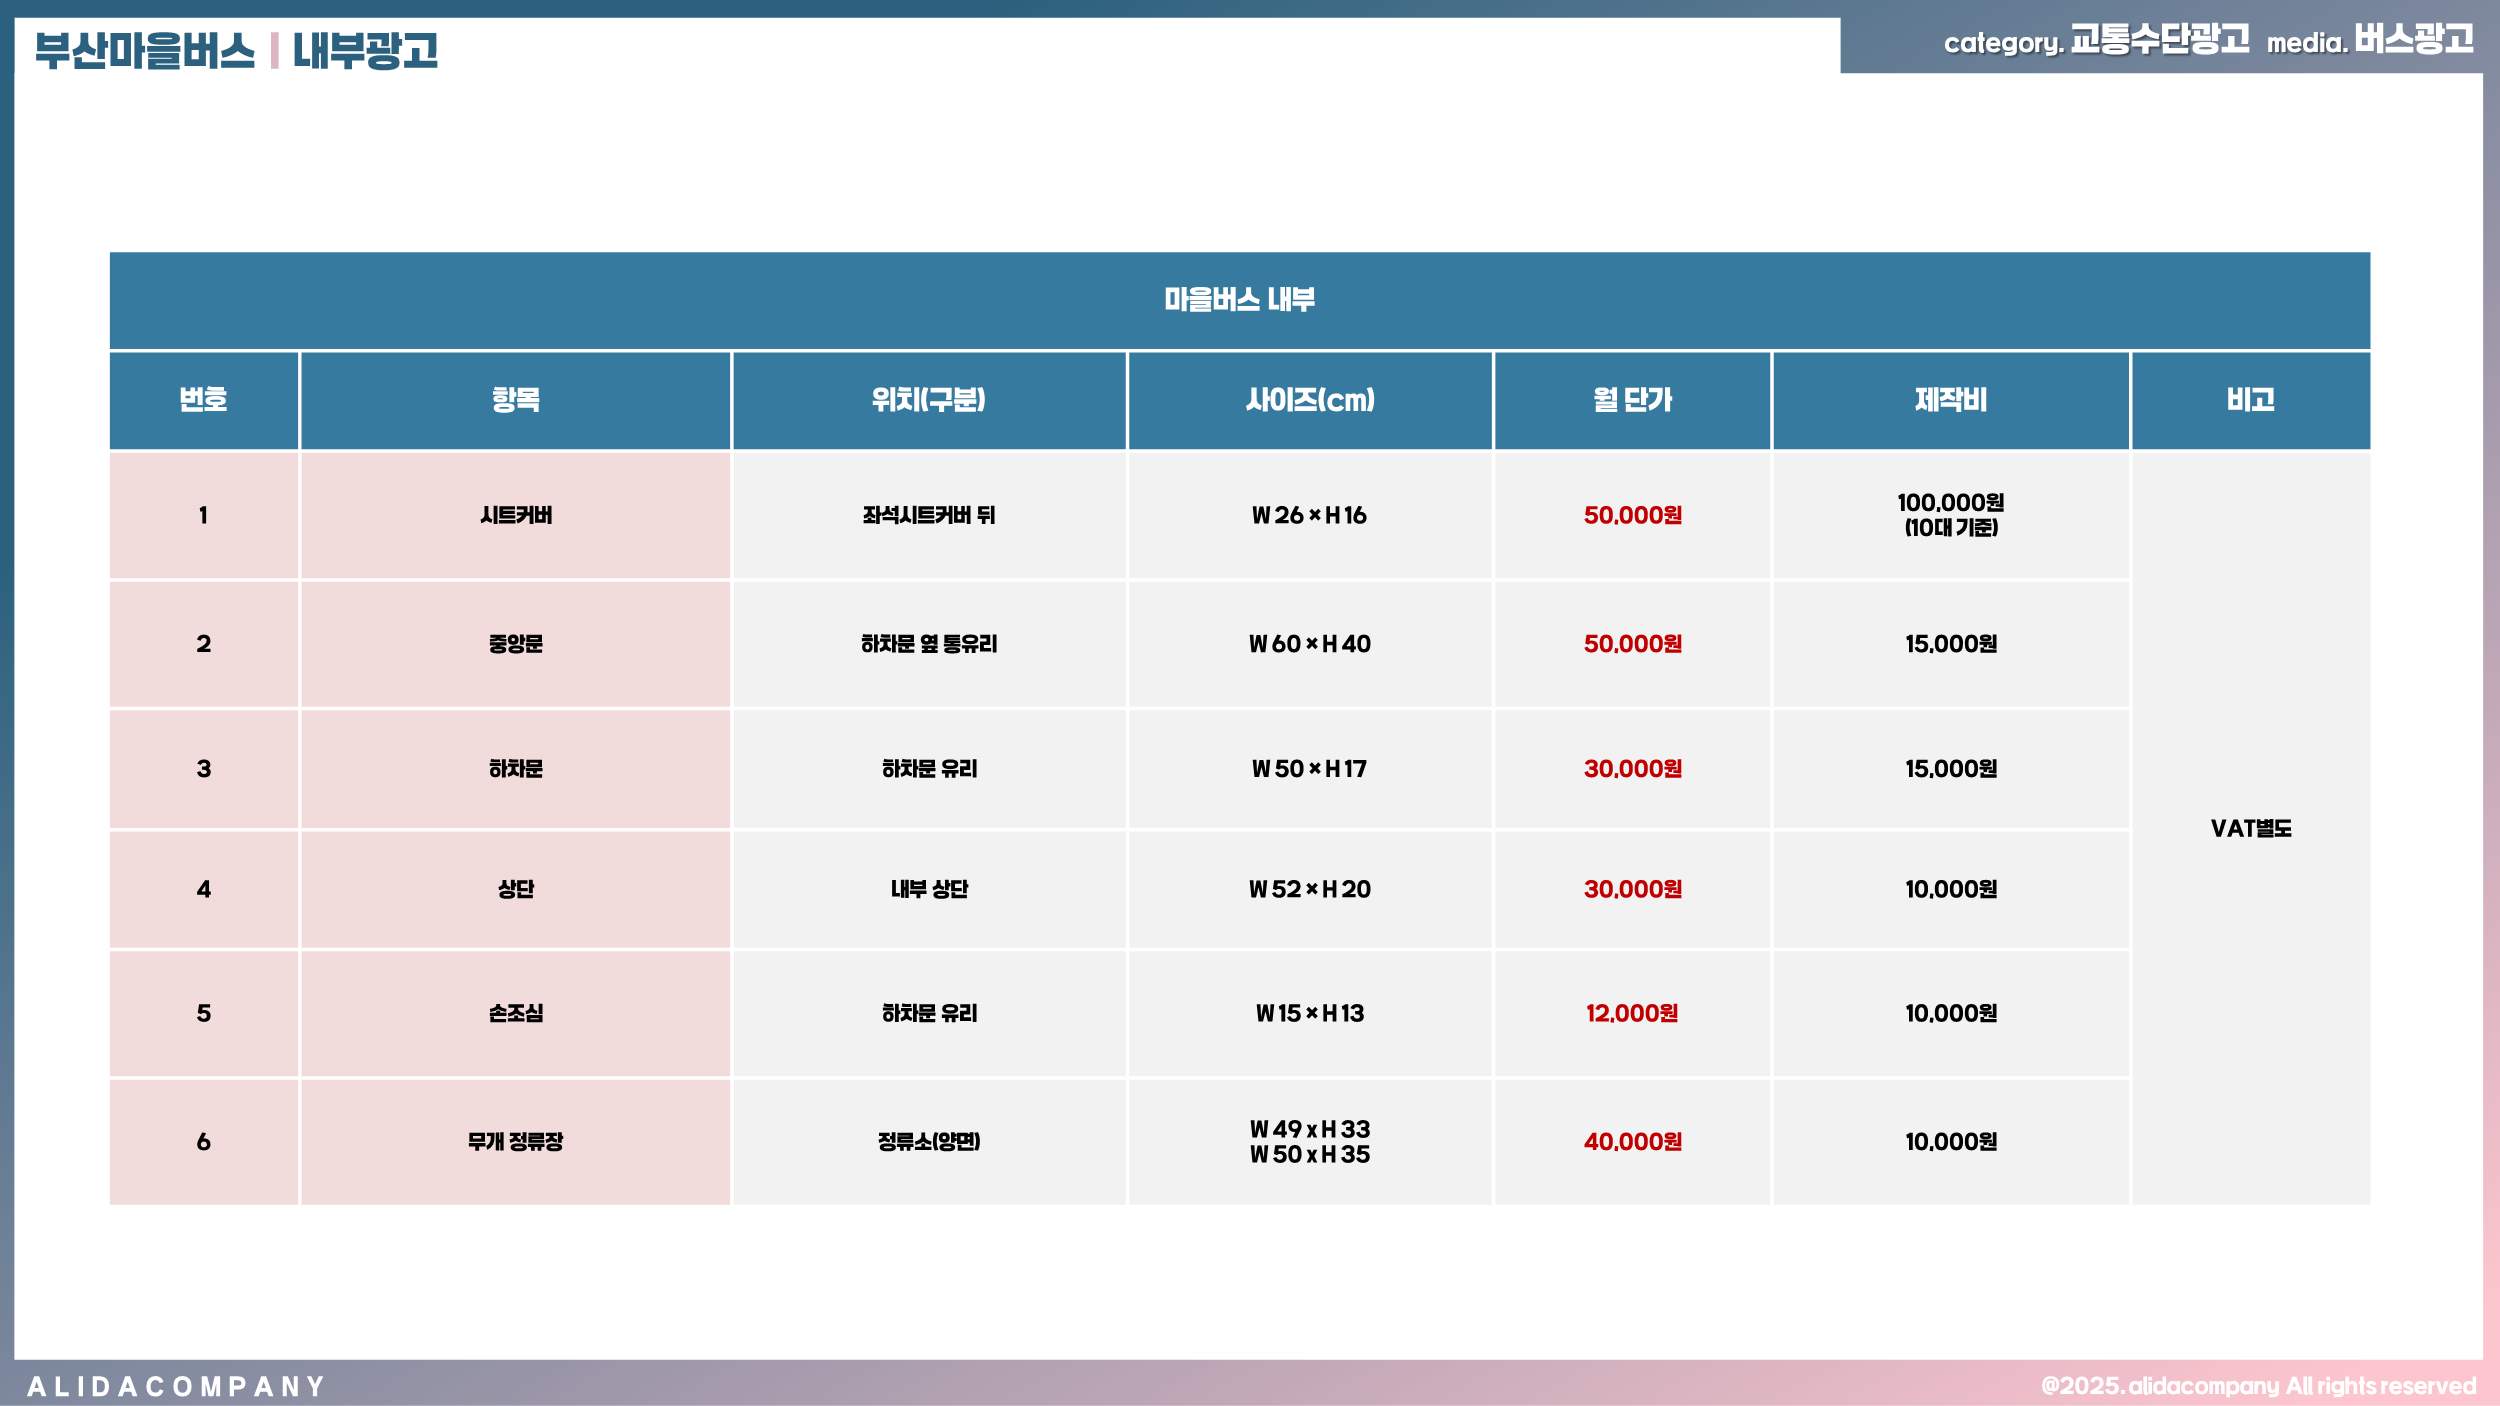Viewport: 2500px width, 1406px height.
Task: Select the 중앙문 item cell
Action: (515, 644)
